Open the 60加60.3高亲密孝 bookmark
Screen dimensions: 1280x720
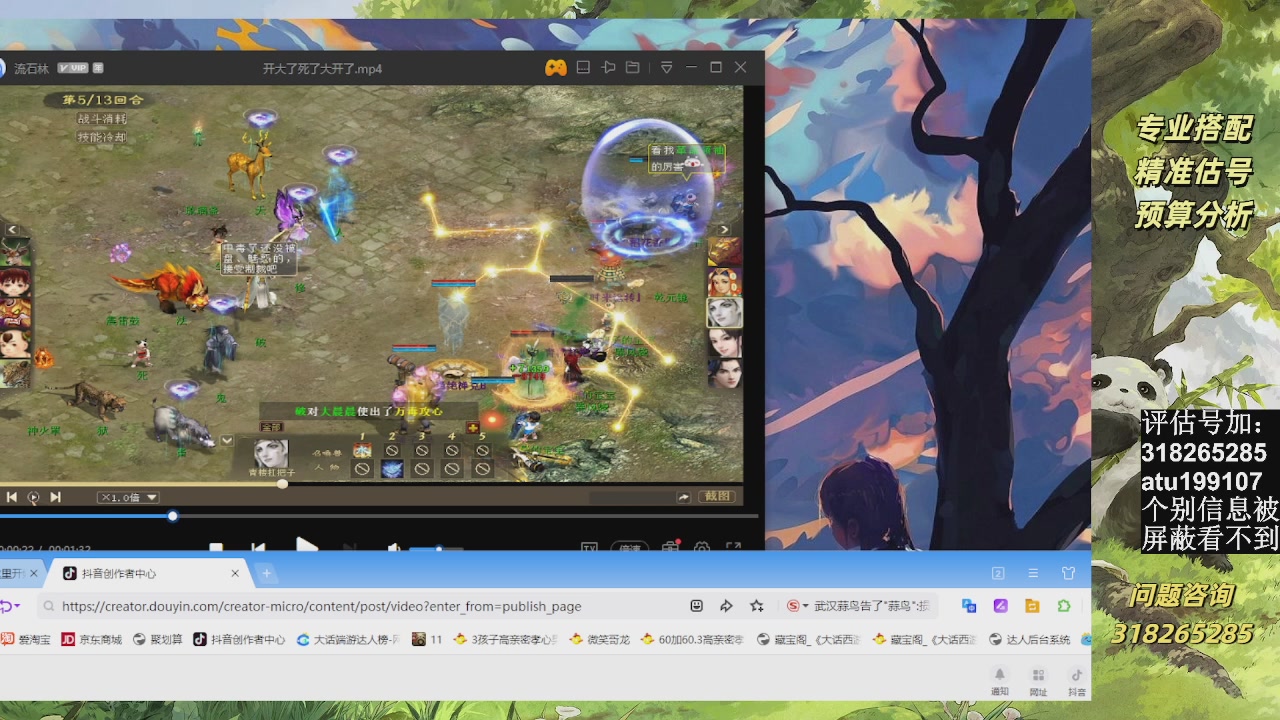pos(692,639)
